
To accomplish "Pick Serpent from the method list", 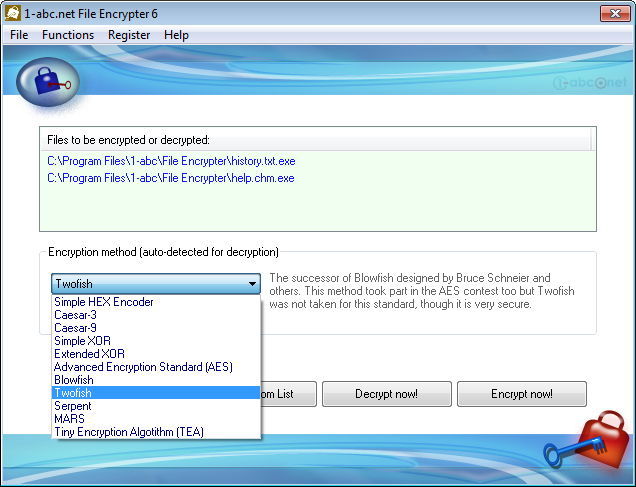I will (73, 406).
